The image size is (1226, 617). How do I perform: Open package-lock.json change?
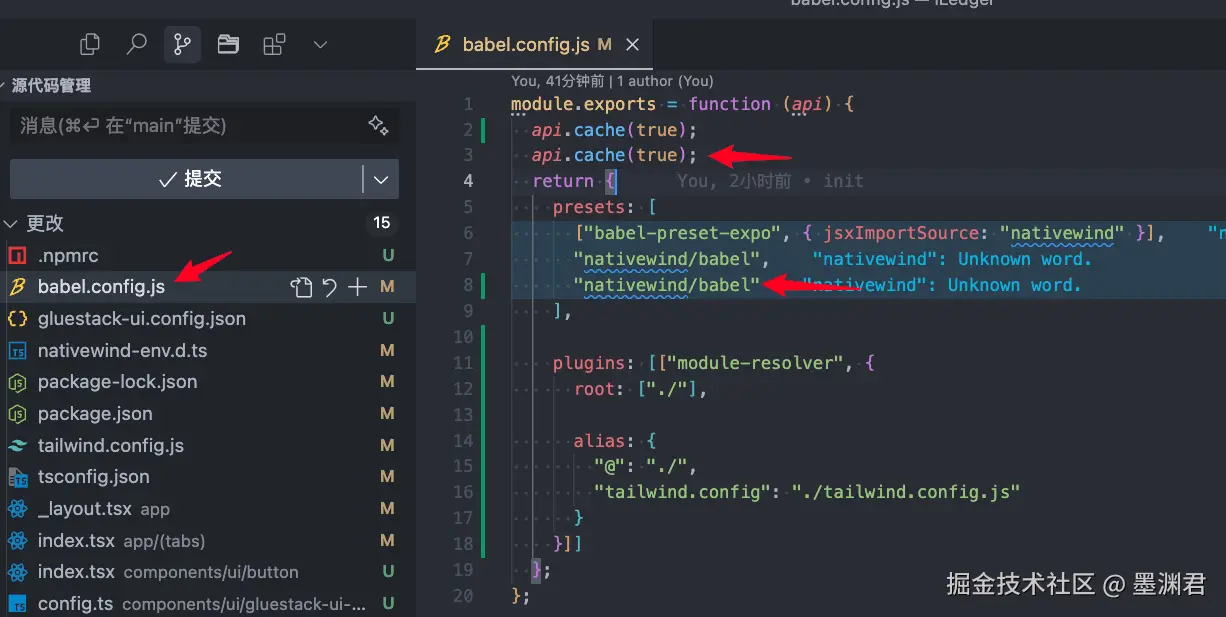click(x=117, y=382)
